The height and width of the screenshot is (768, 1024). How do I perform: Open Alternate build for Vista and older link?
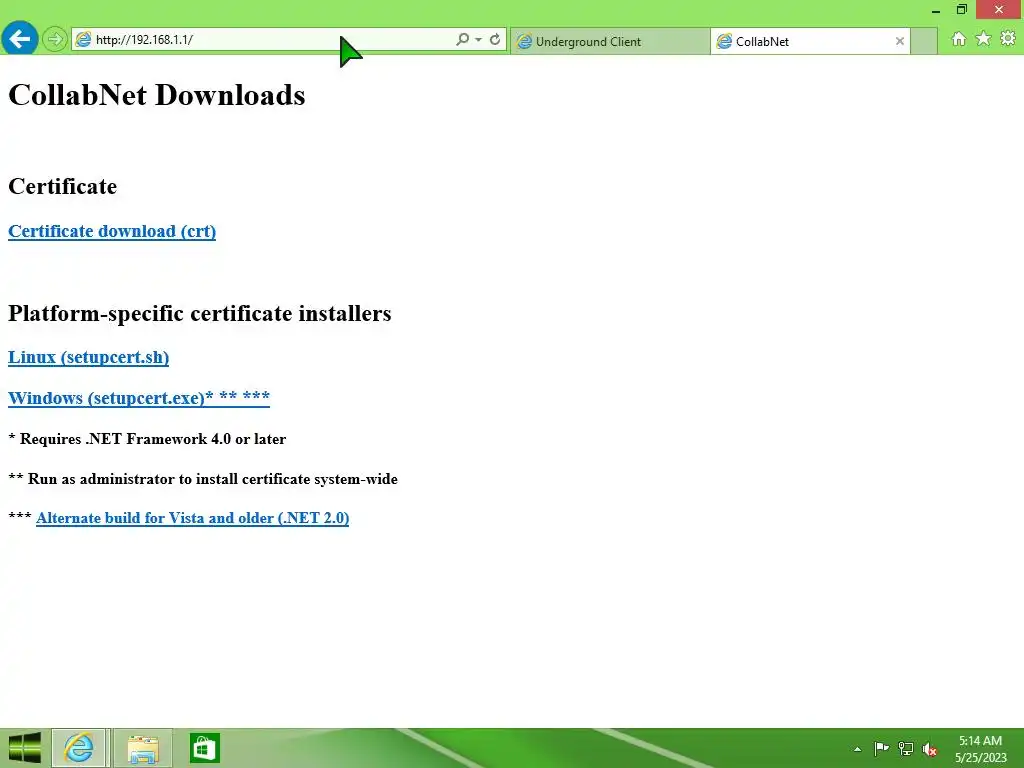click(x=193, y=518)
